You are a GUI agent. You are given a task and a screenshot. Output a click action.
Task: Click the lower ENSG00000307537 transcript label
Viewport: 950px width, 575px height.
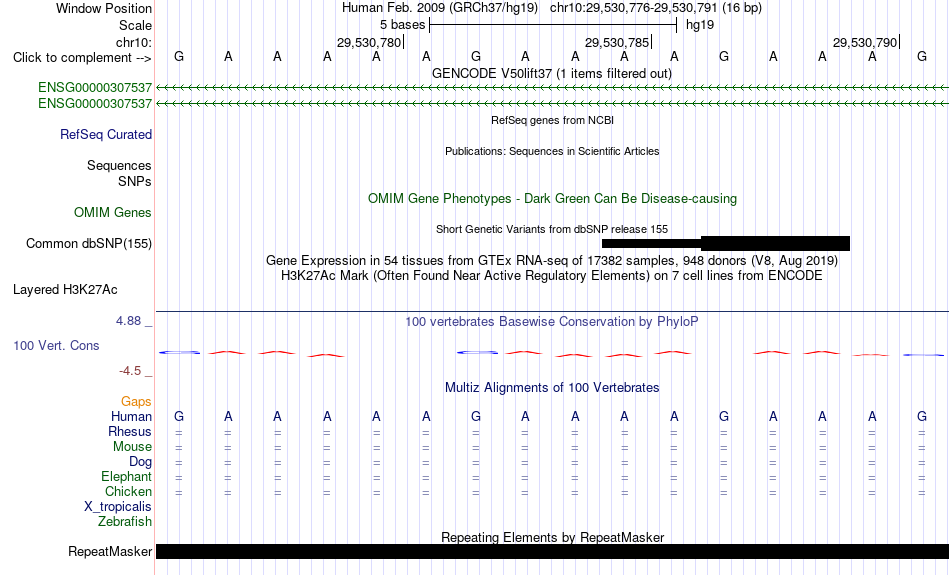click(x=95, y=104)
